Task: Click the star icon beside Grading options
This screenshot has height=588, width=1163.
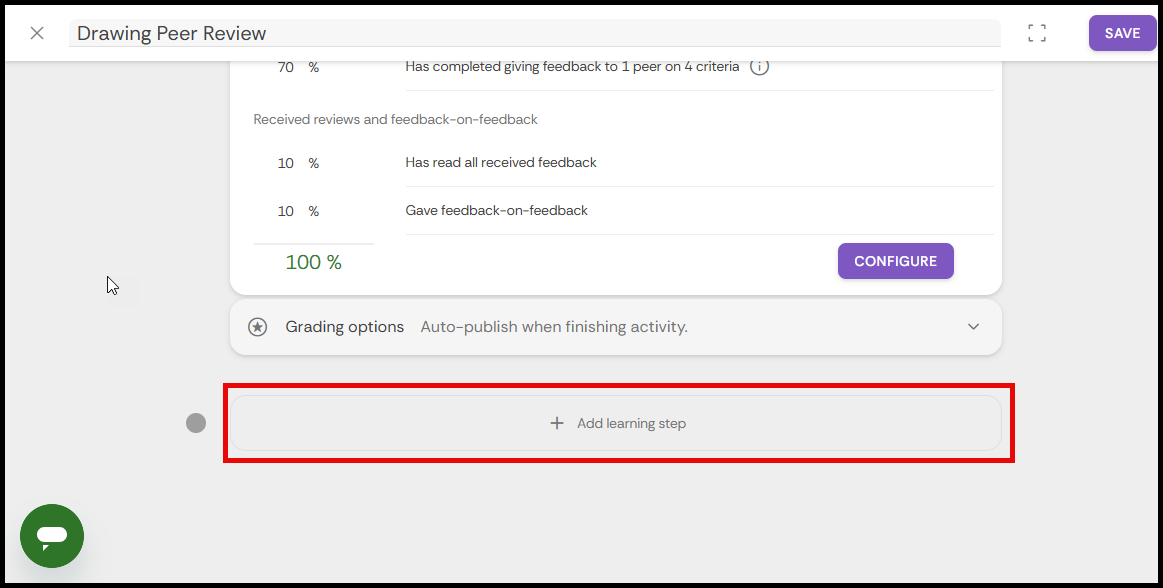Action: pos(257,327)
